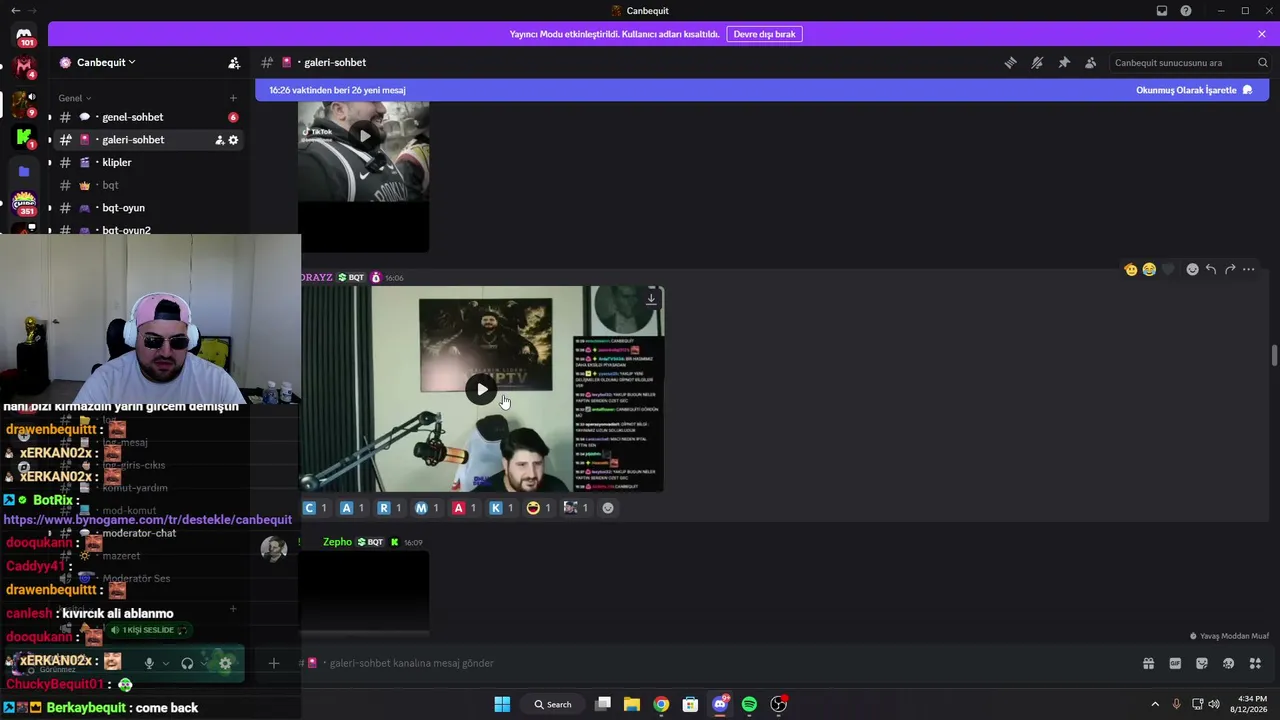
Task: Open galeri-sohbet channel settings gear
Action: pos(234,140)
